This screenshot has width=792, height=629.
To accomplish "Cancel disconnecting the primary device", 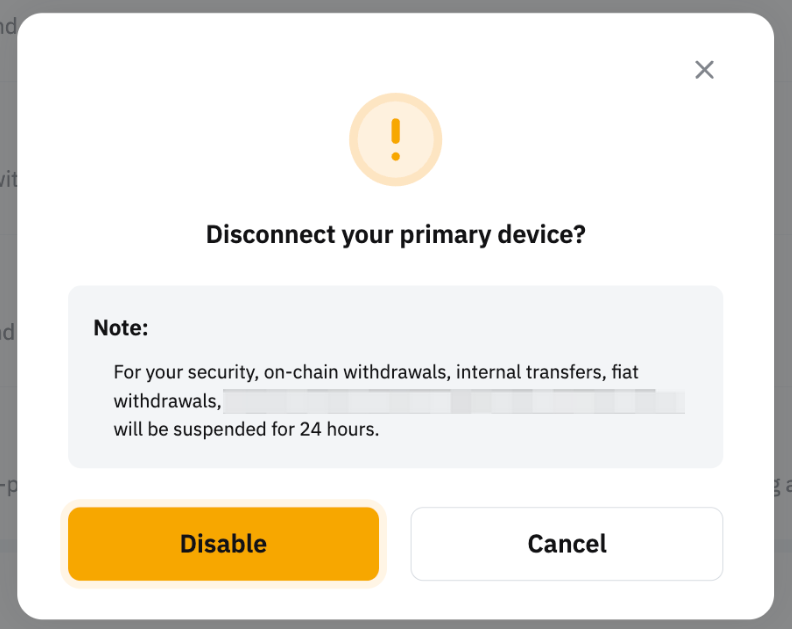I will tap(566, 544).
